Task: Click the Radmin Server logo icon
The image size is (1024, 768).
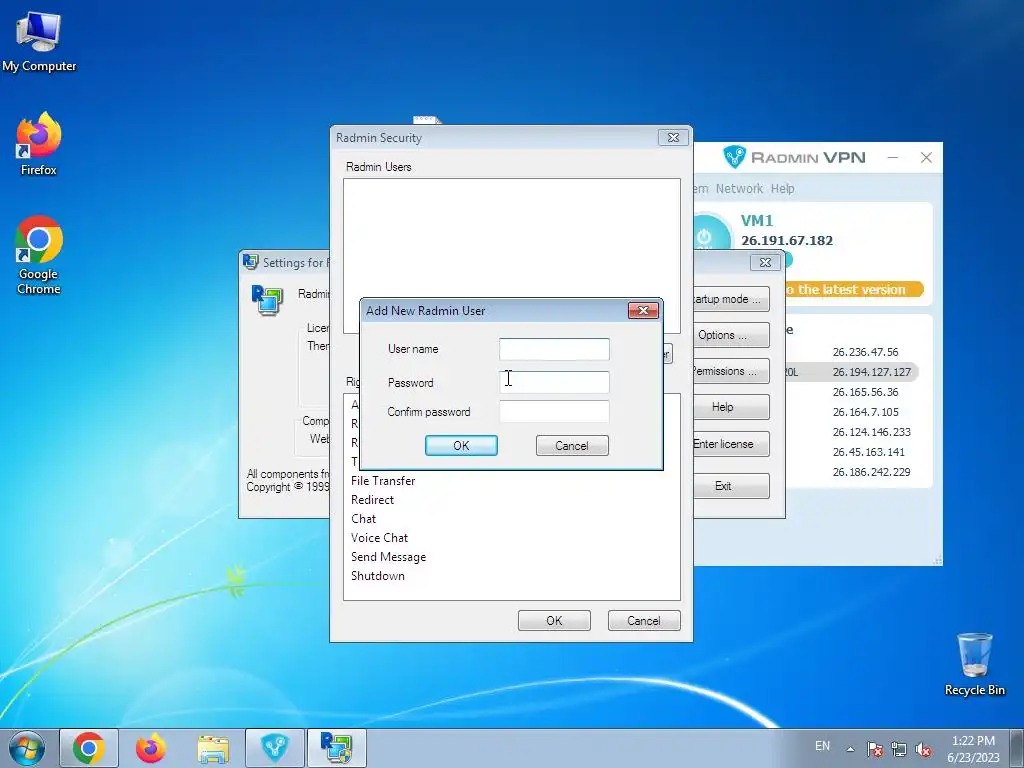Action: pos(267,300)
